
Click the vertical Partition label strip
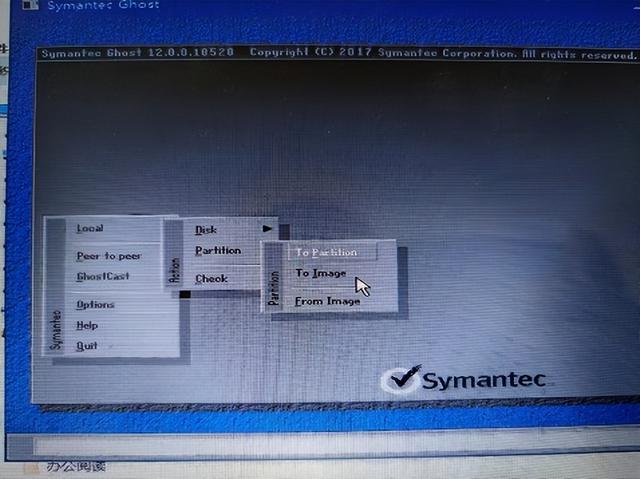click(273, 277)
